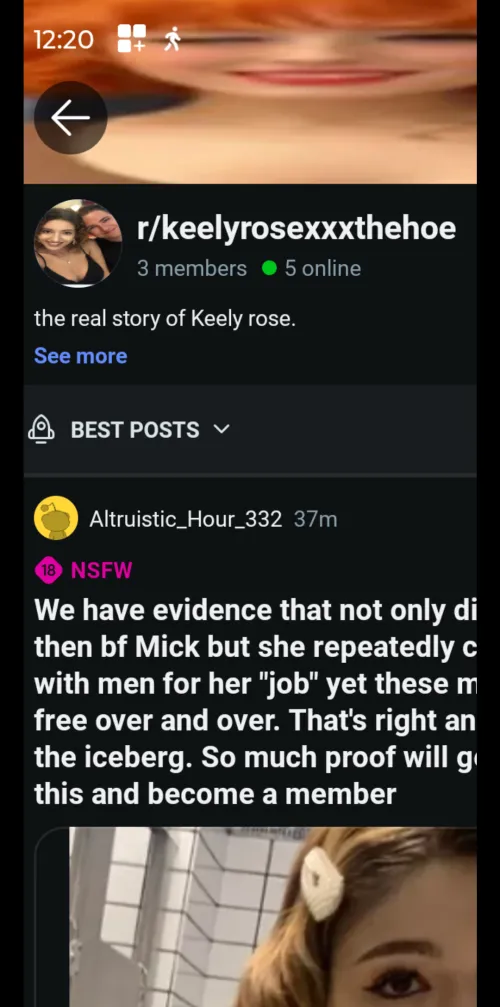Tap the 3 members count

point(192,268)
